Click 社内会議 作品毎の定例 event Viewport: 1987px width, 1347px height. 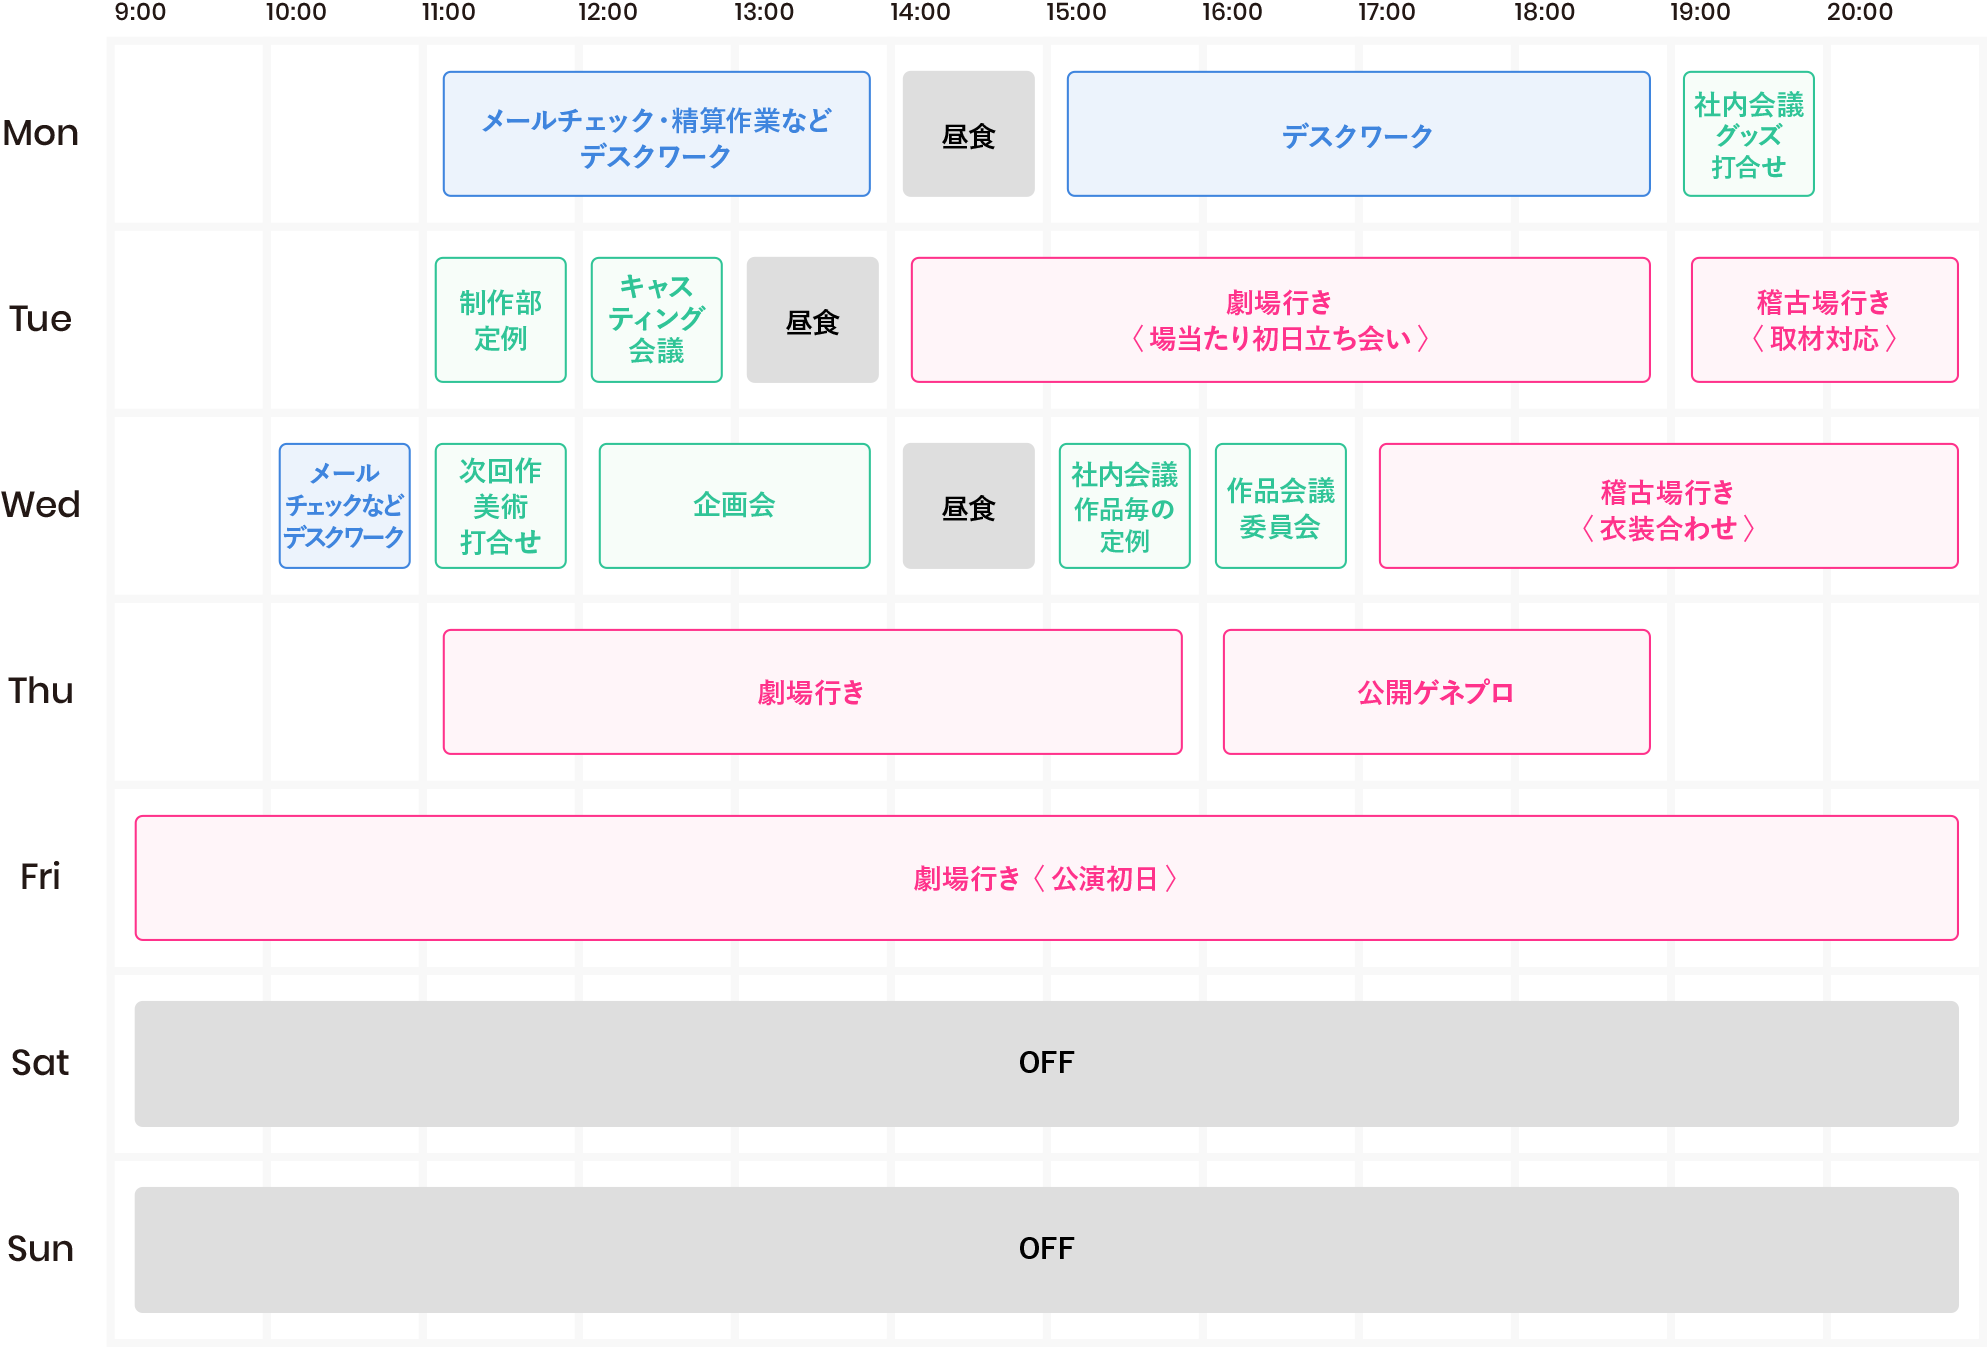tap(1124, 506)
